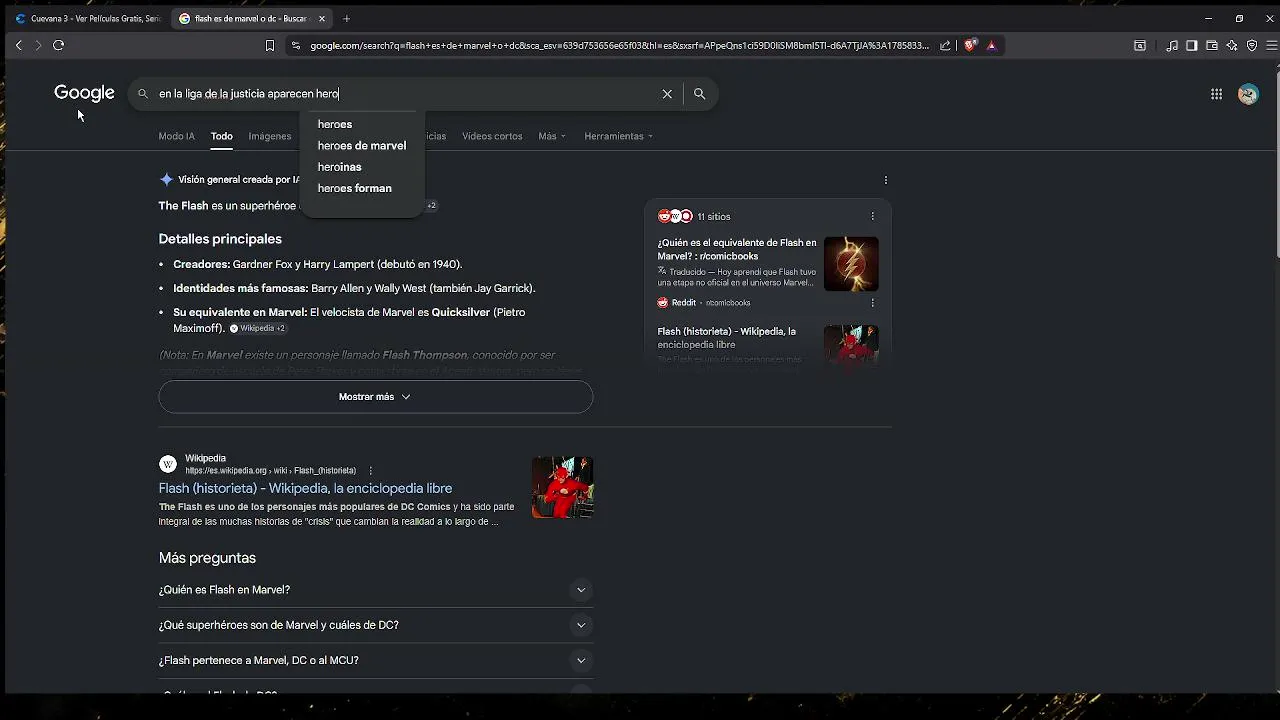The height and width of the screenshot is (720, 1280).
Task: Open AI overview three-dot options menu
Action: pyautogui.click(x=886, y=180)
